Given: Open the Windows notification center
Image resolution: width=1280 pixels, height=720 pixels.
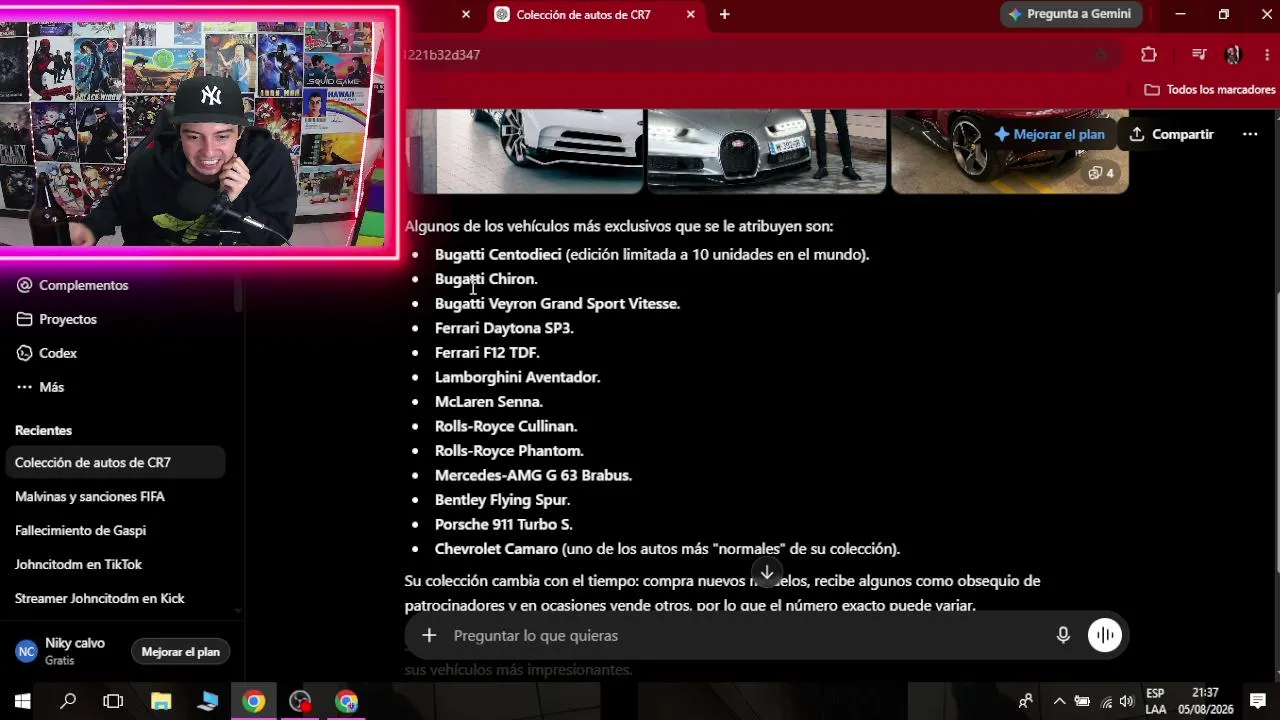Looking at the screenshot, I should point(1258,701).
